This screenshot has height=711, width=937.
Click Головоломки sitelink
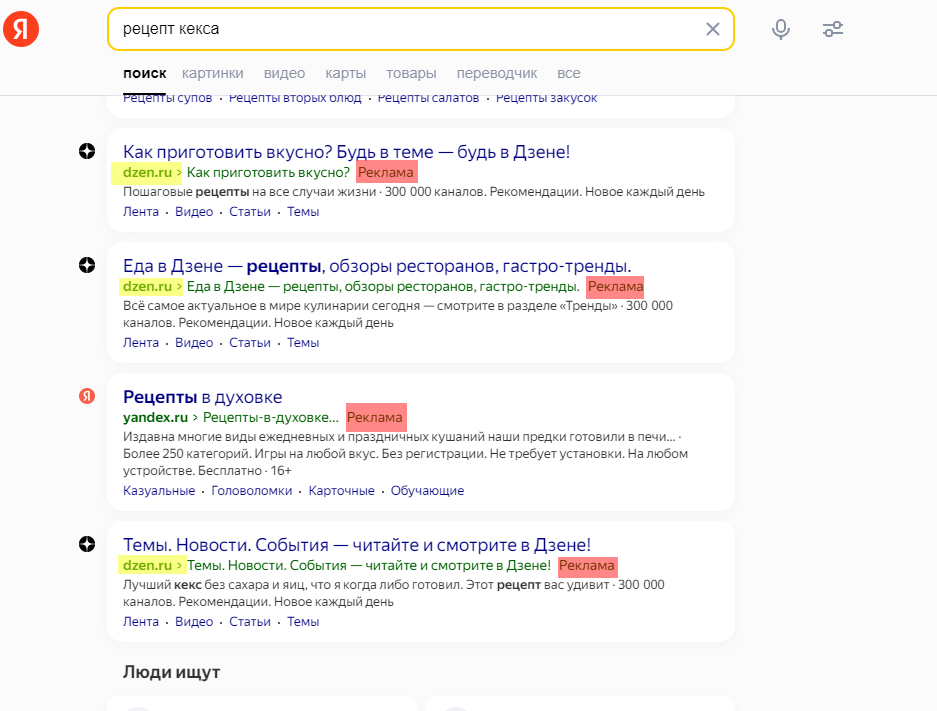tap(252, 491)
